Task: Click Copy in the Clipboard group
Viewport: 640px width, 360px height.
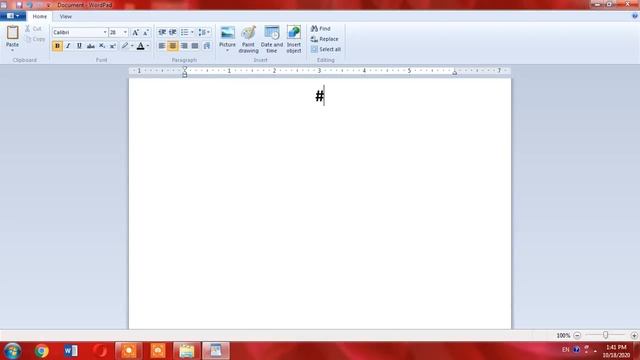Action: [35, 39]
